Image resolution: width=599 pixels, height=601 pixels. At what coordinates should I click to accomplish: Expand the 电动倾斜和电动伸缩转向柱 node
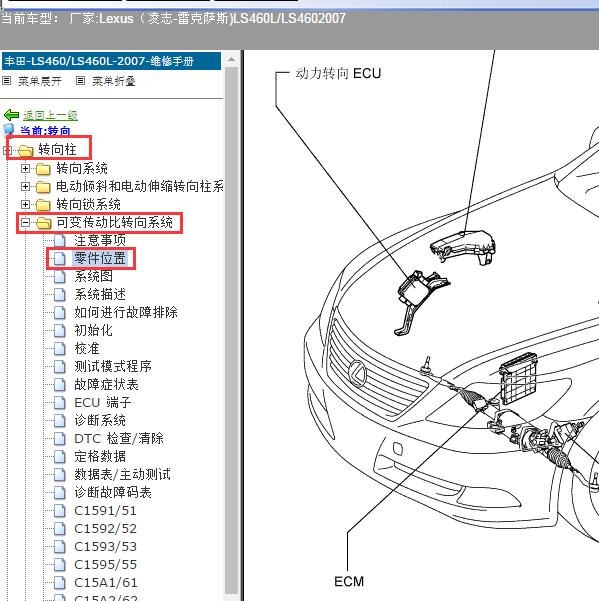pos(25,187)
